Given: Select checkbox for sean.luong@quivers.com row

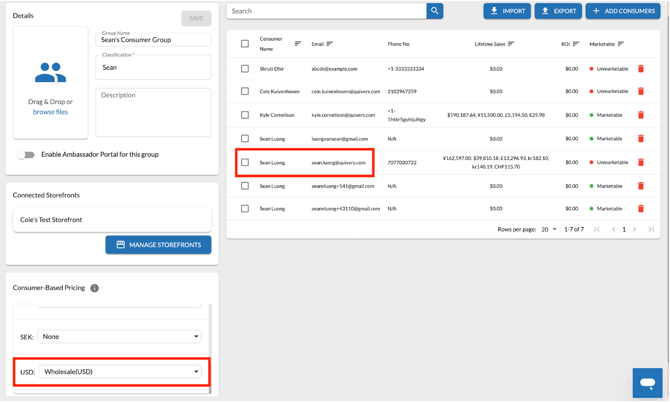Looking at the screenshot, I should pyautogui.click(x=245, y=162).
